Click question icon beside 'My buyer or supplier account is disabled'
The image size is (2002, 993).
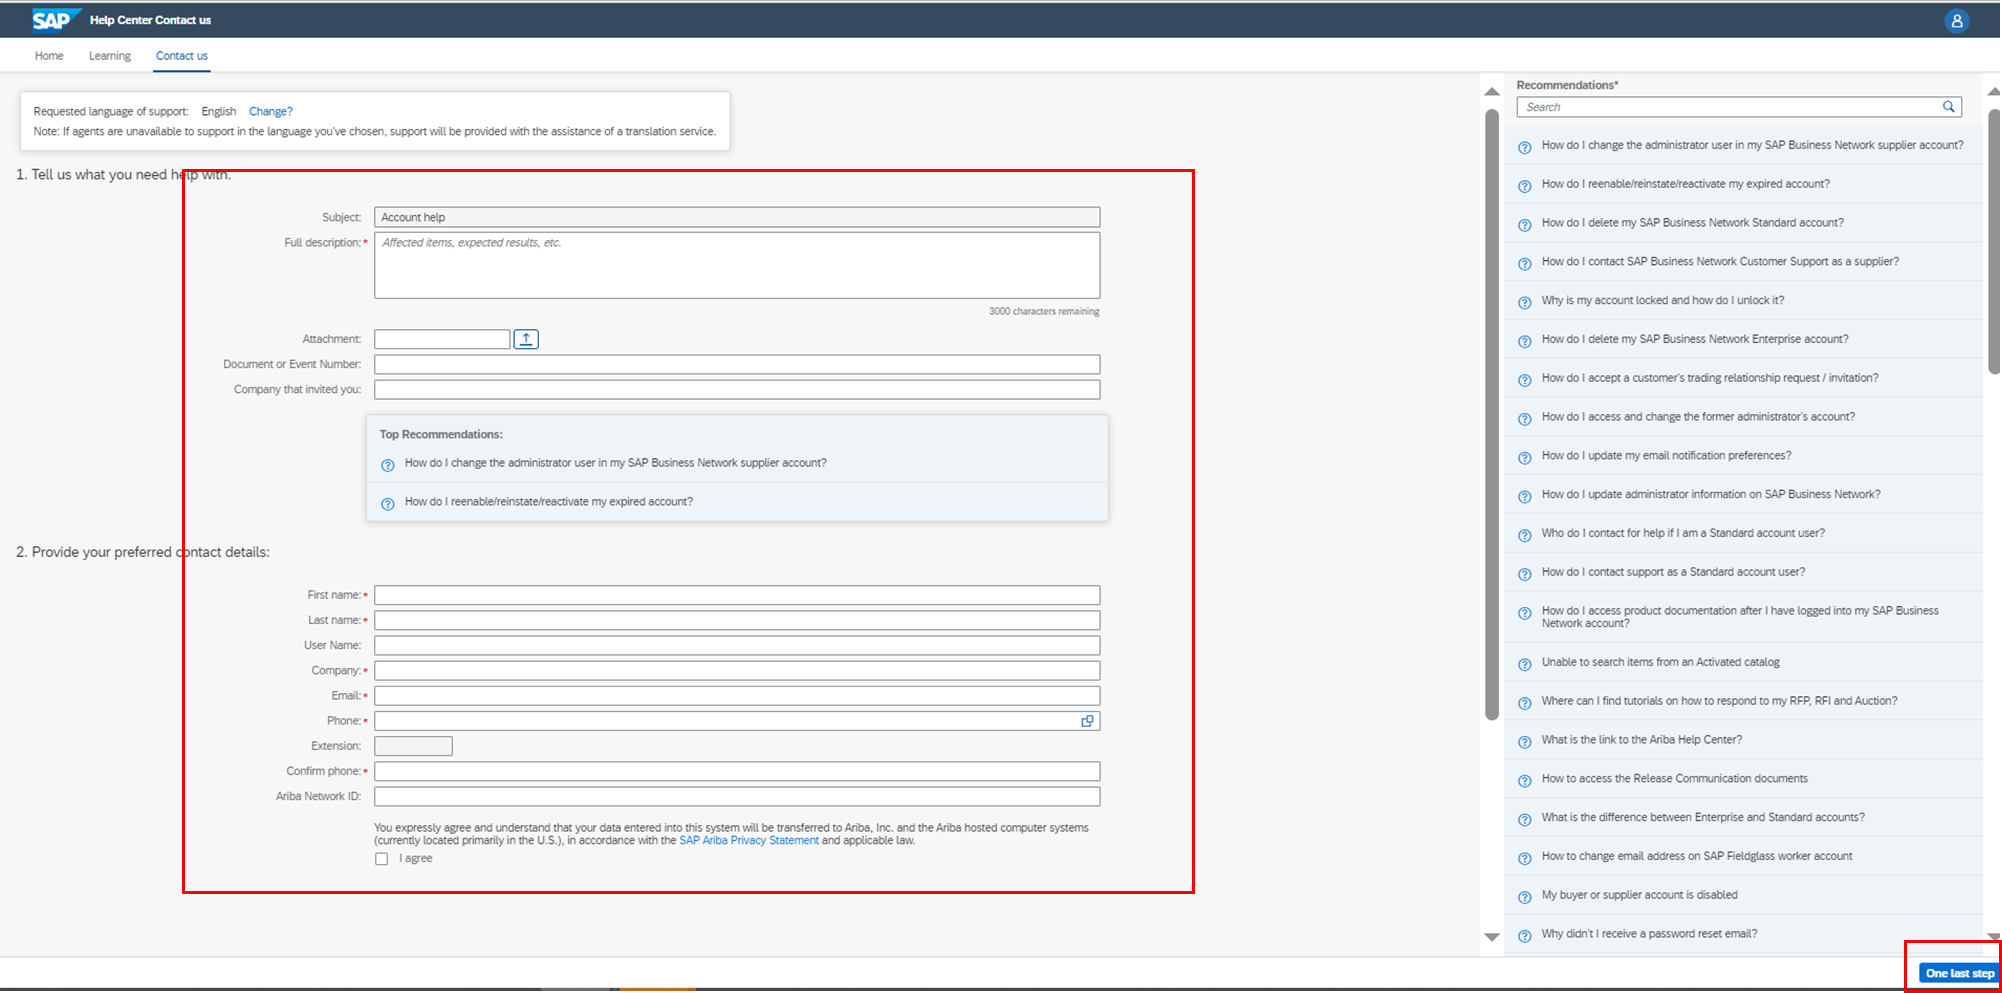click(x=1524, y=898)
